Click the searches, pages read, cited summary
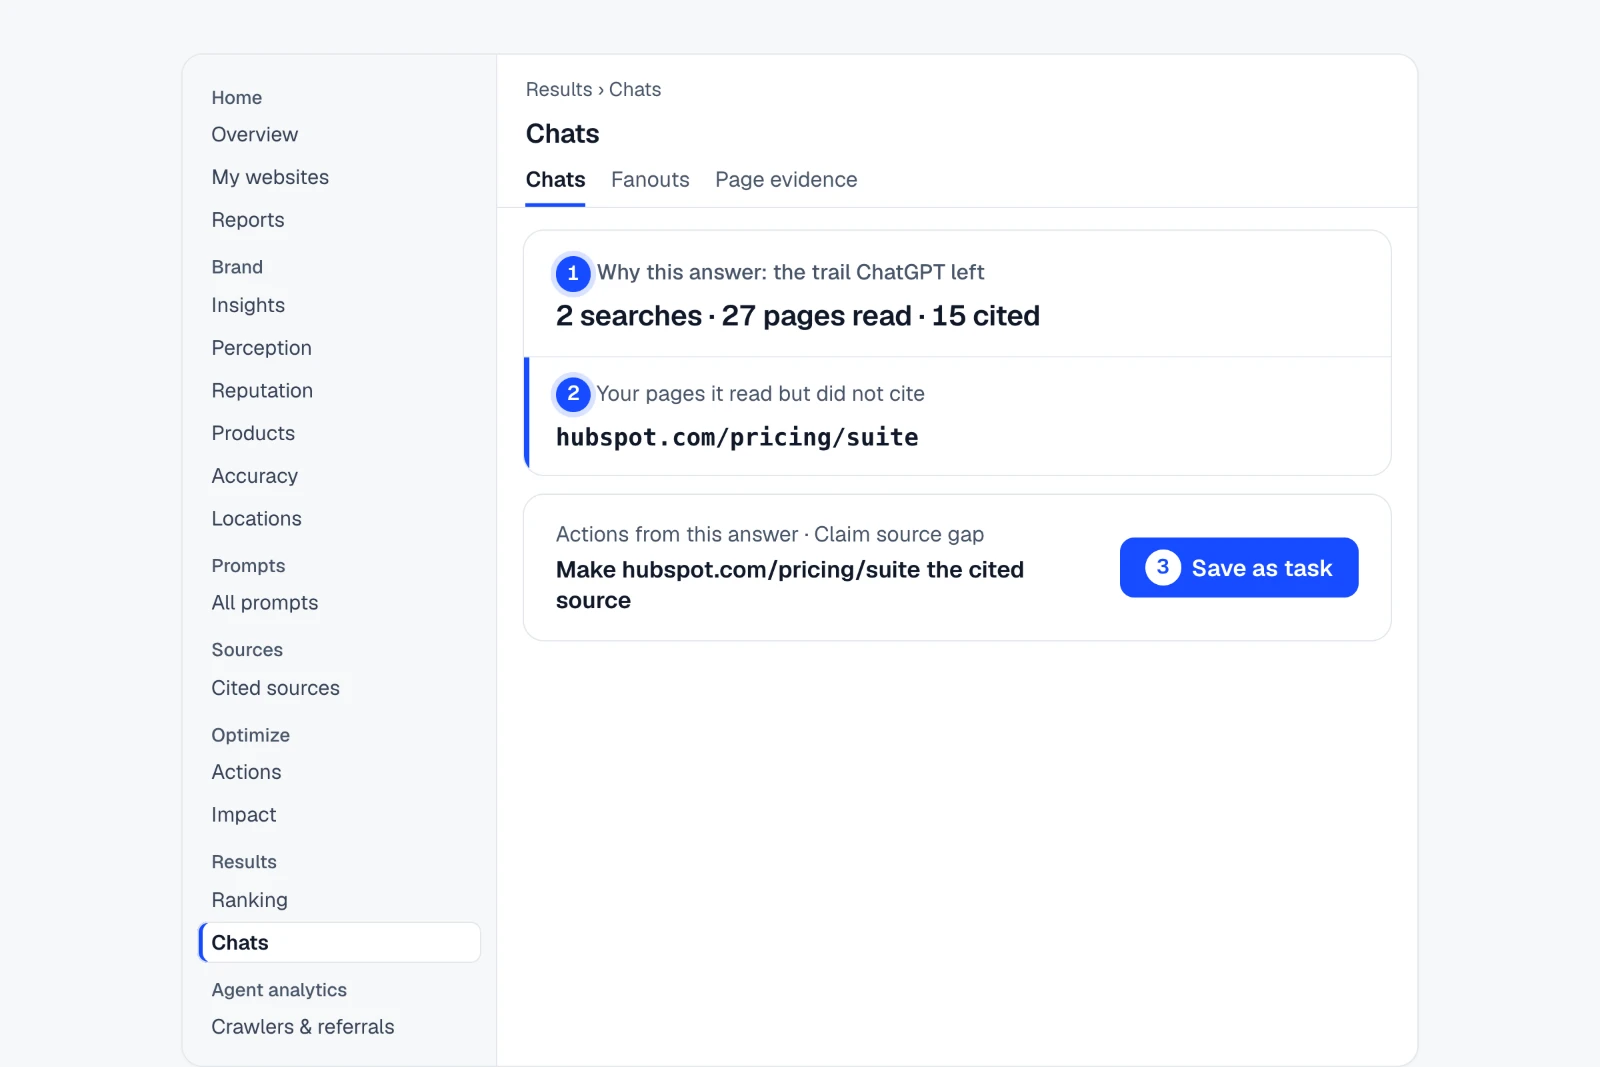 point(798,316)
